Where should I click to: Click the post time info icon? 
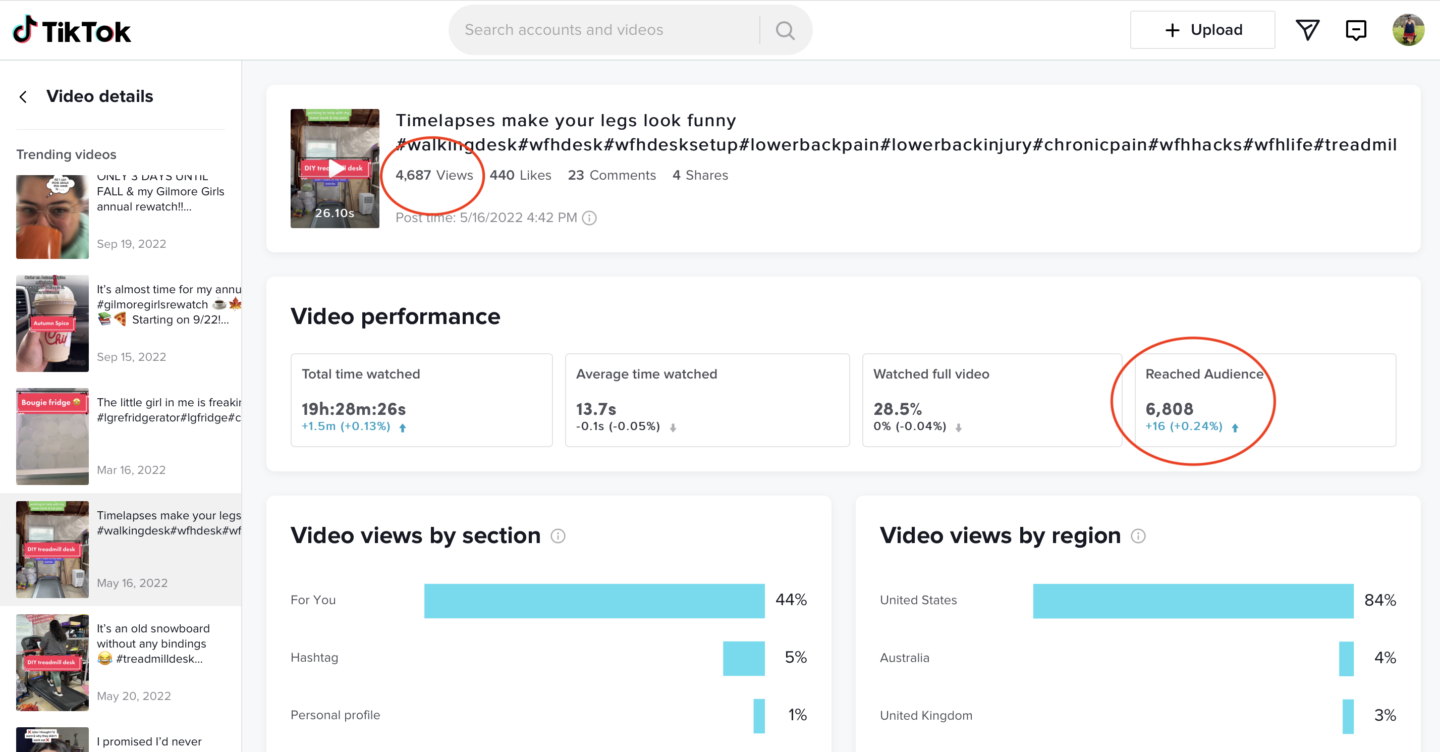tap(589, 218)
